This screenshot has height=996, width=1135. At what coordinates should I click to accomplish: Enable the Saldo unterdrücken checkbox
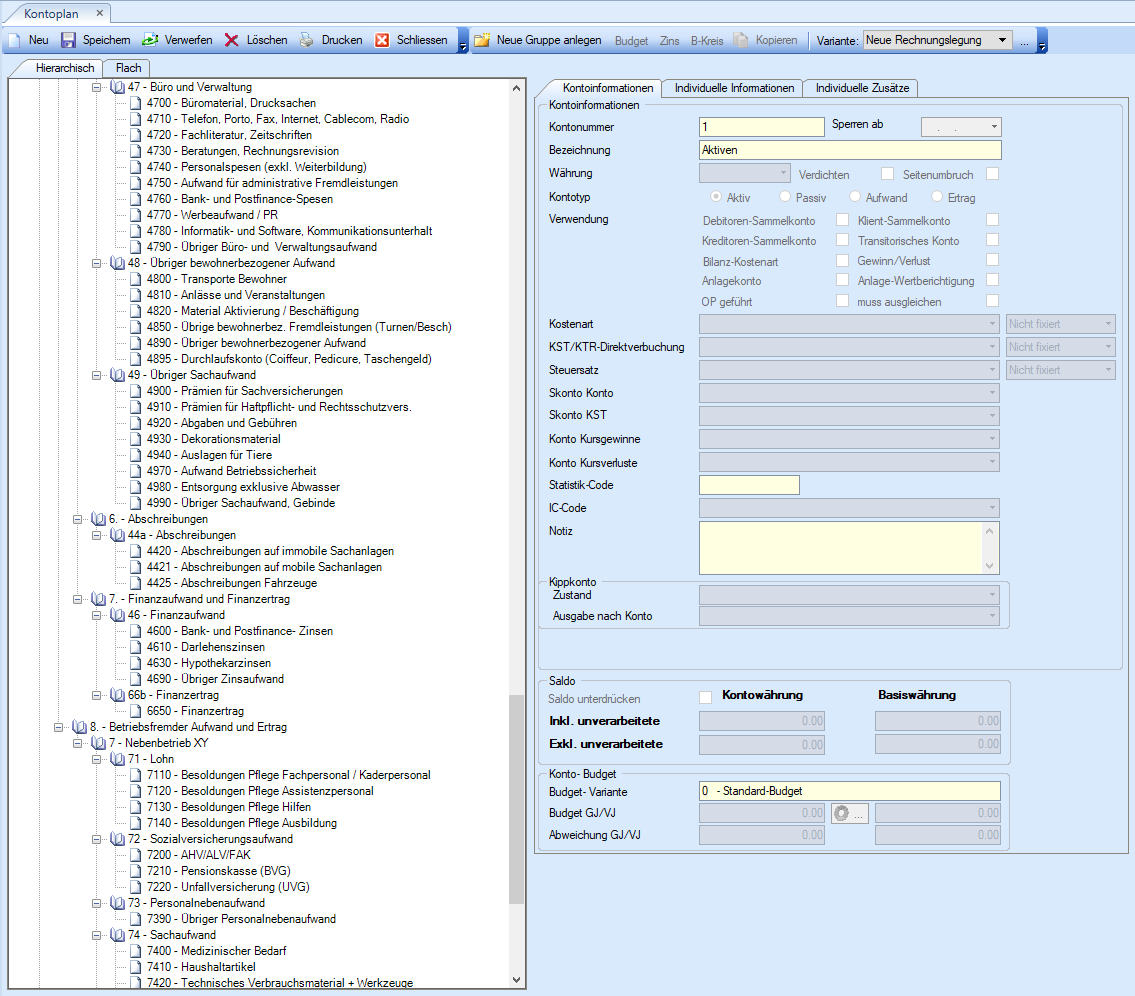pos(706,697)
